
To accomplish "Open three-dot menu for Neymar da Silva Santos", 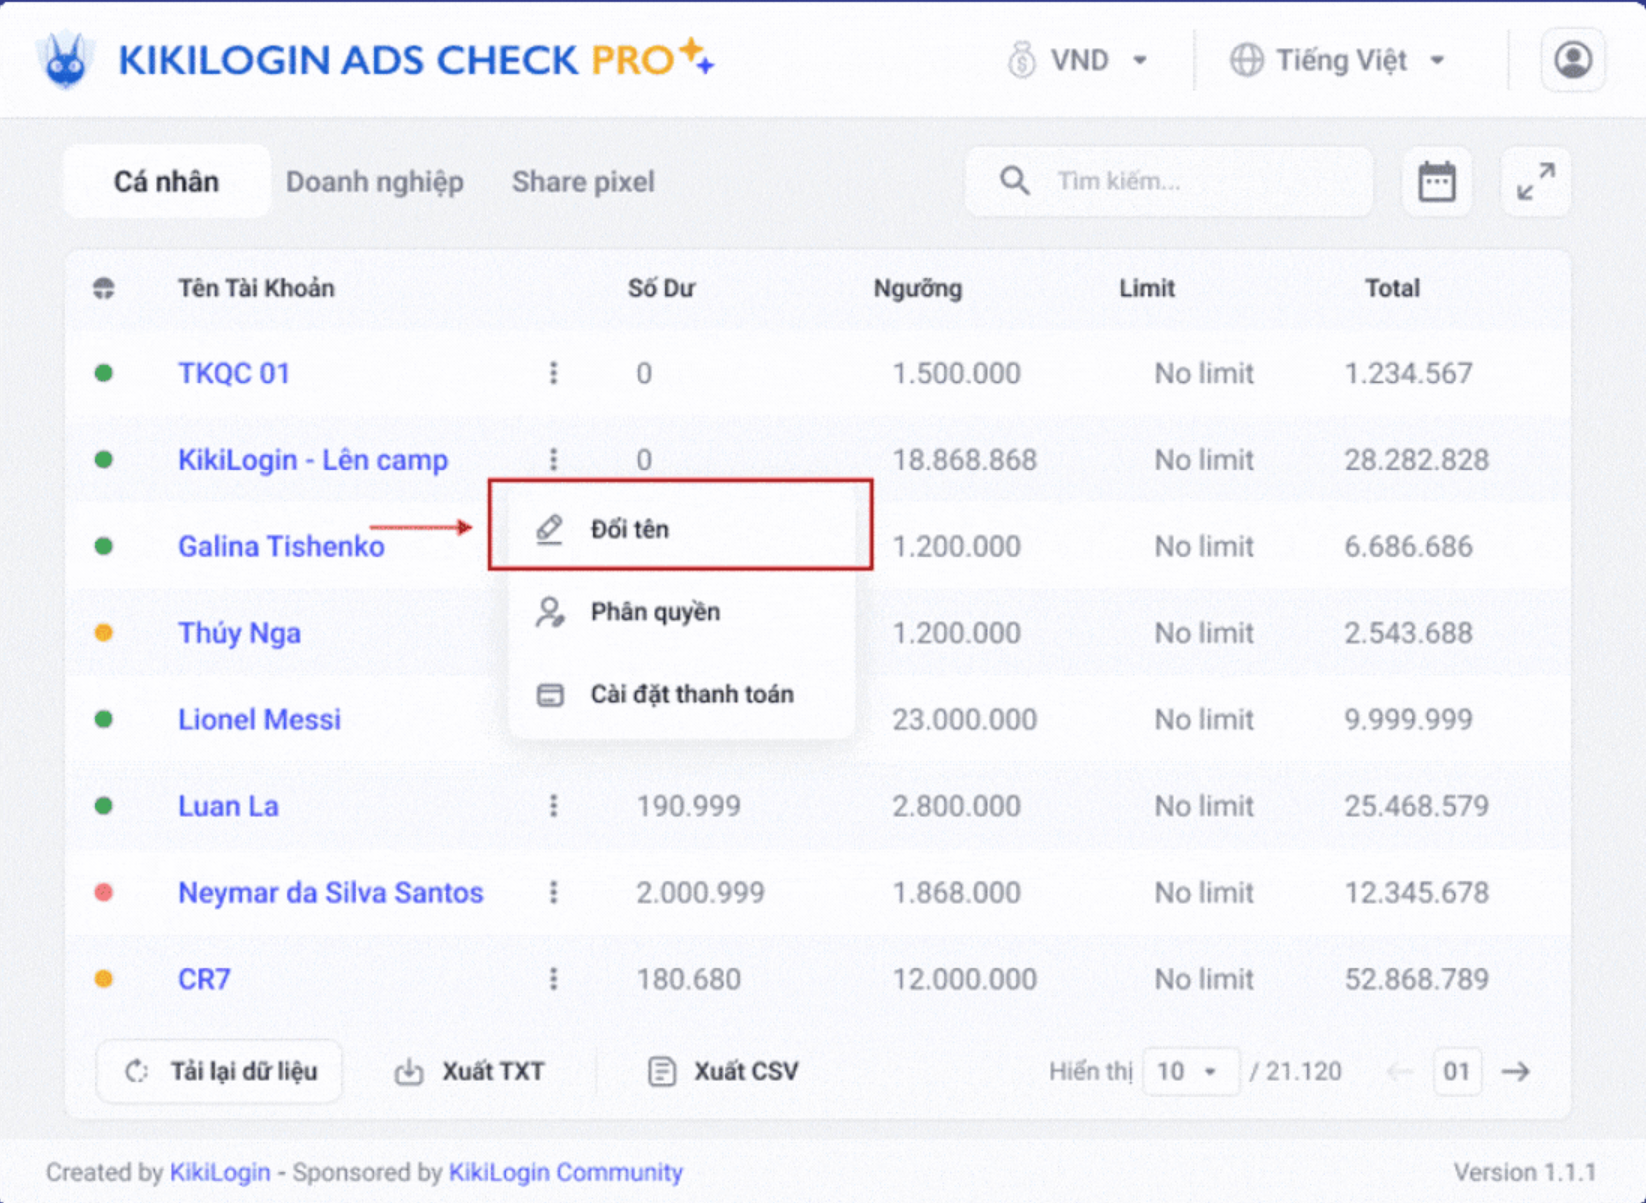I will (553, 893).
